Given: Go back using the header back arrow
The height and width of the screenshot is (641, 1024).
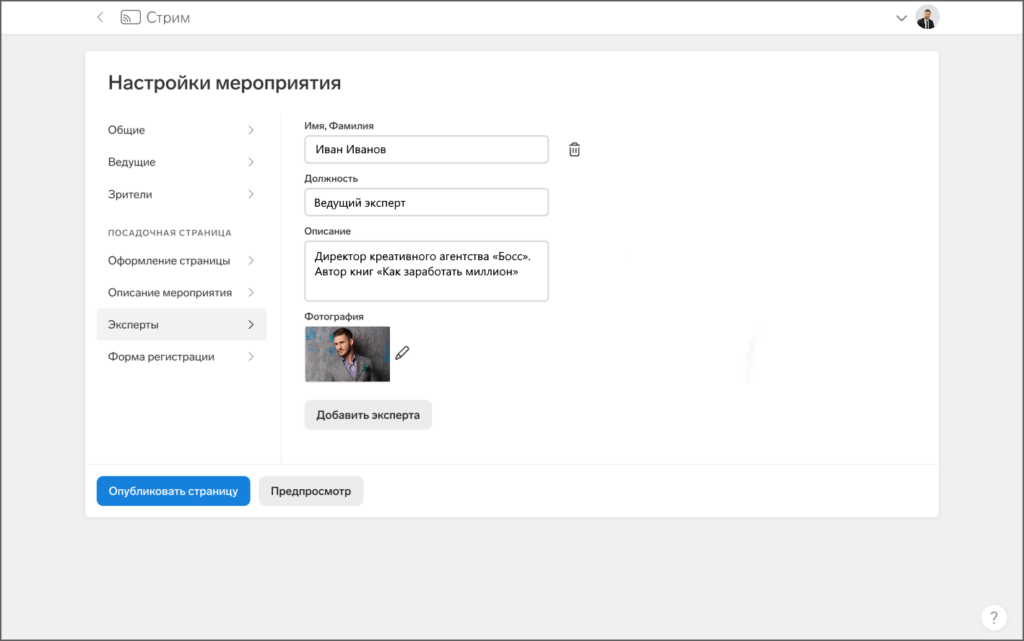Looking at the screenshot, I should point(100,18).
